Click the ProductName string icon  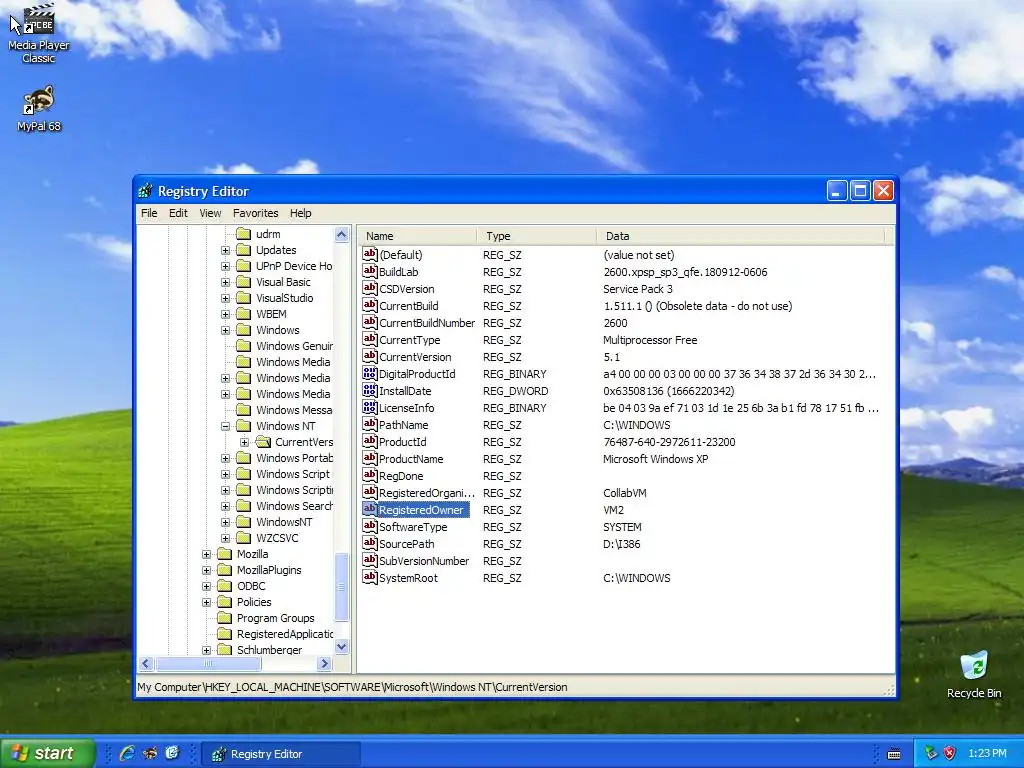click(370, 458)
